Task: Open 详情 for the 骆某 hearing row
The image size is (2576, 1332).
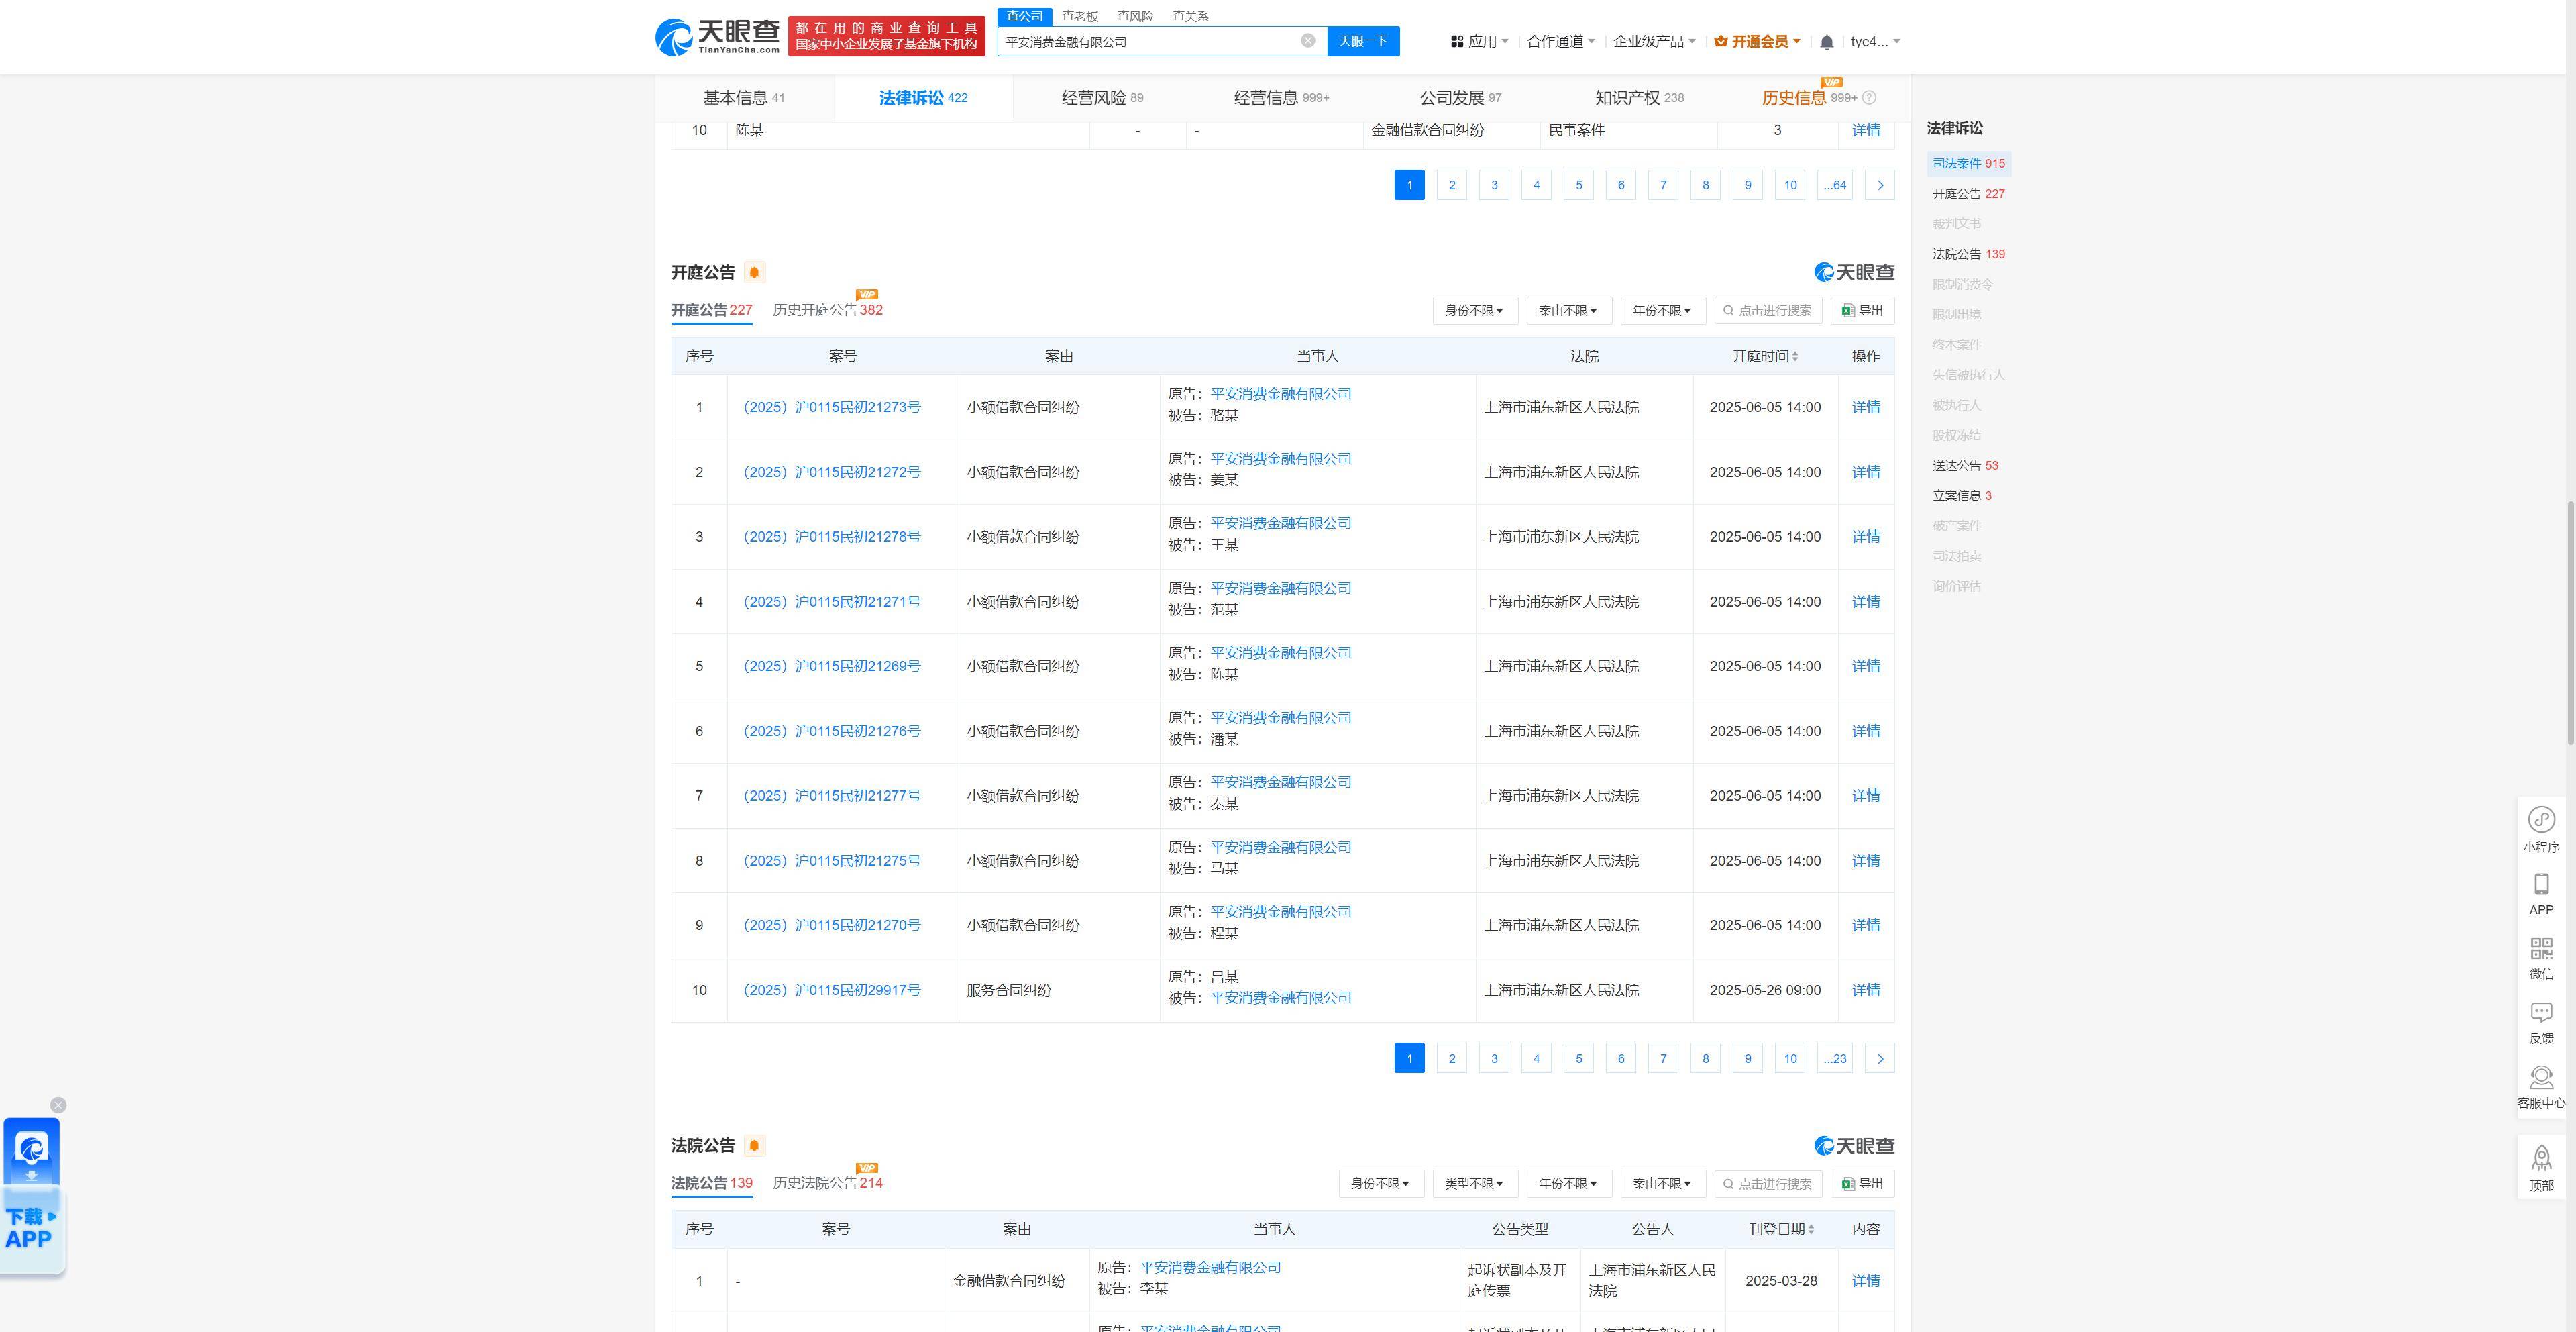Action: coord(1865,407)
